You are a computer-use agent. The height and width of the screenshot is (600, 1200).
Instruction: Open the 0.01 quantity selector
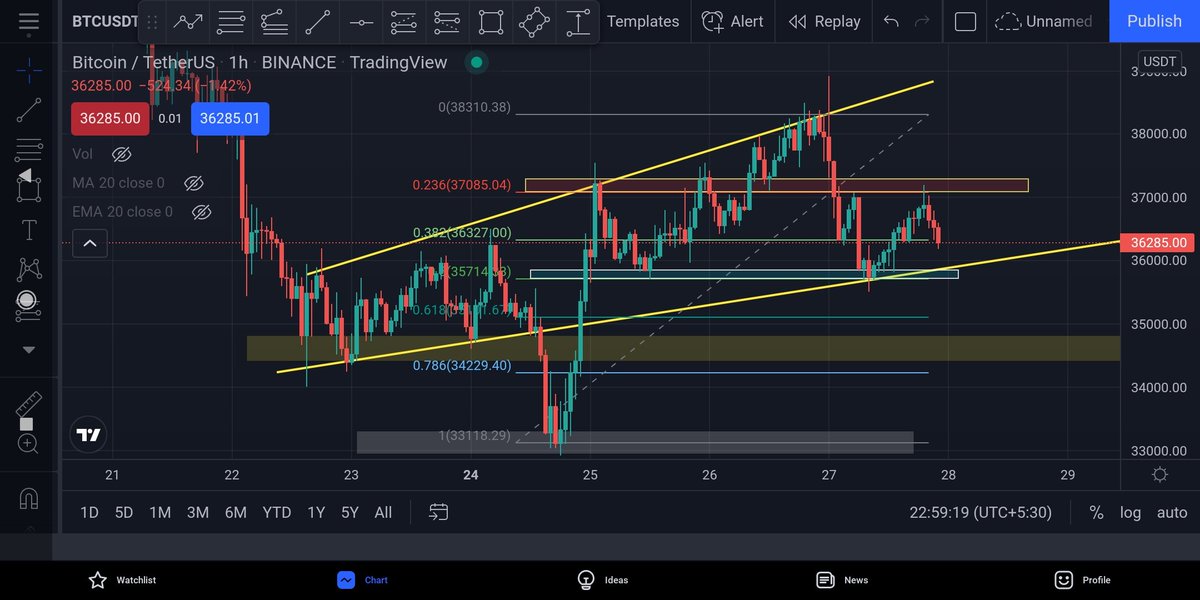[x=171, y=119]
